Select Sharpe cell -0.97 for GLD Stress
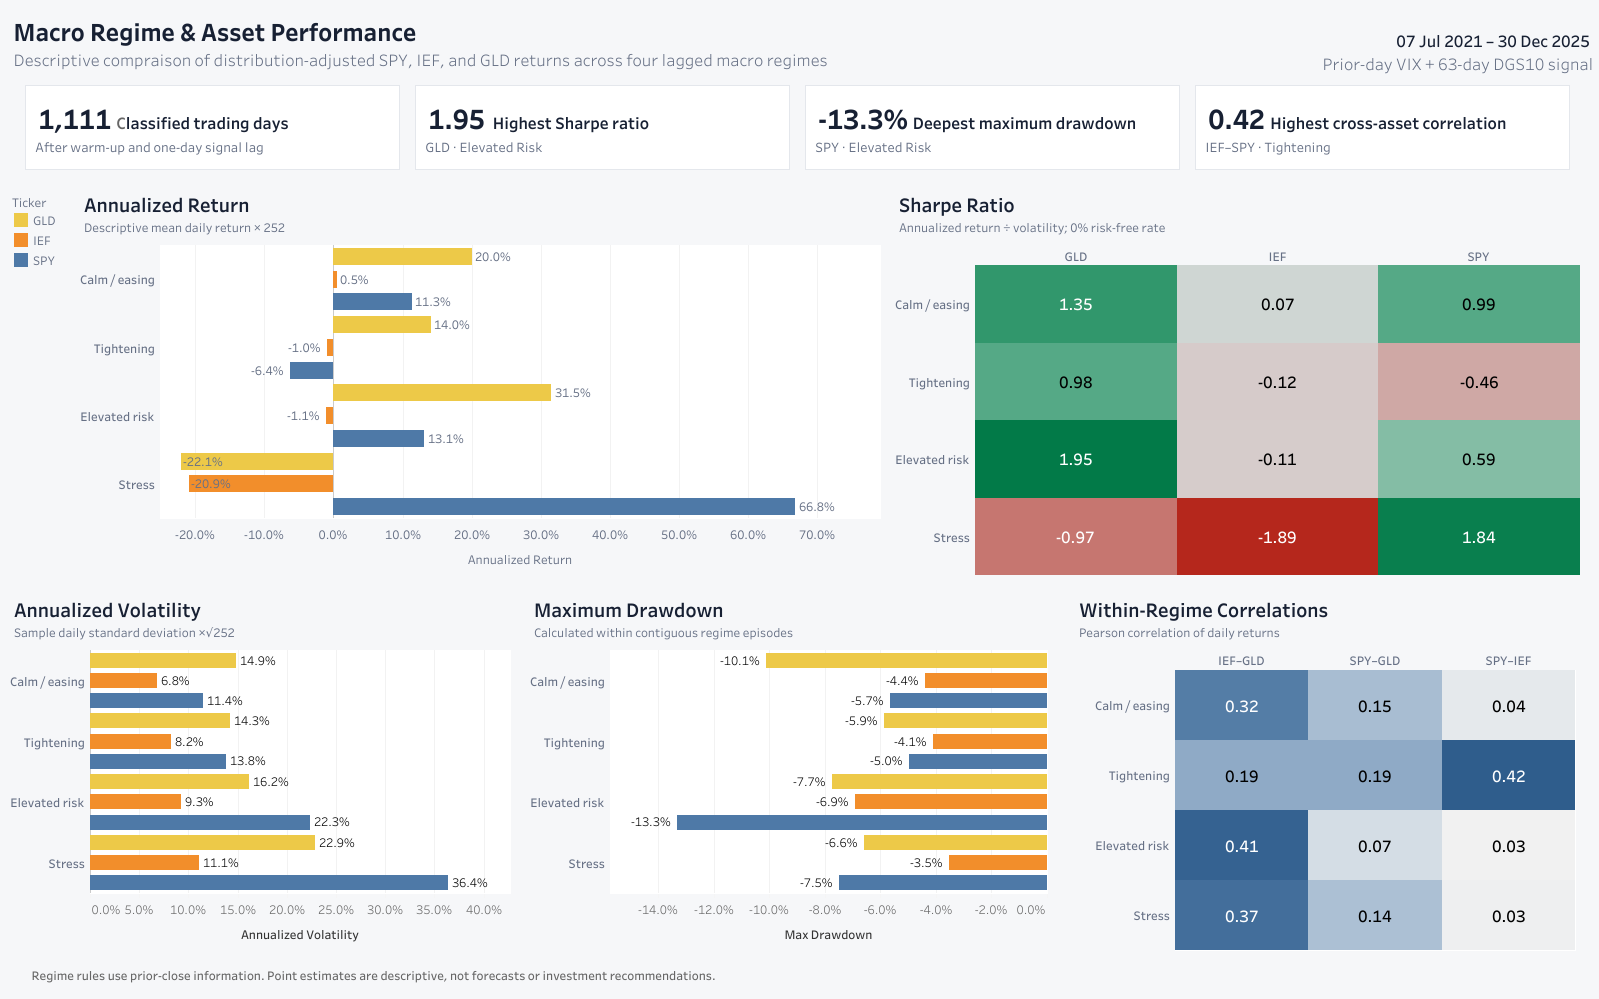Screen dimensions: 1599x999 (x=1076, y=537)
